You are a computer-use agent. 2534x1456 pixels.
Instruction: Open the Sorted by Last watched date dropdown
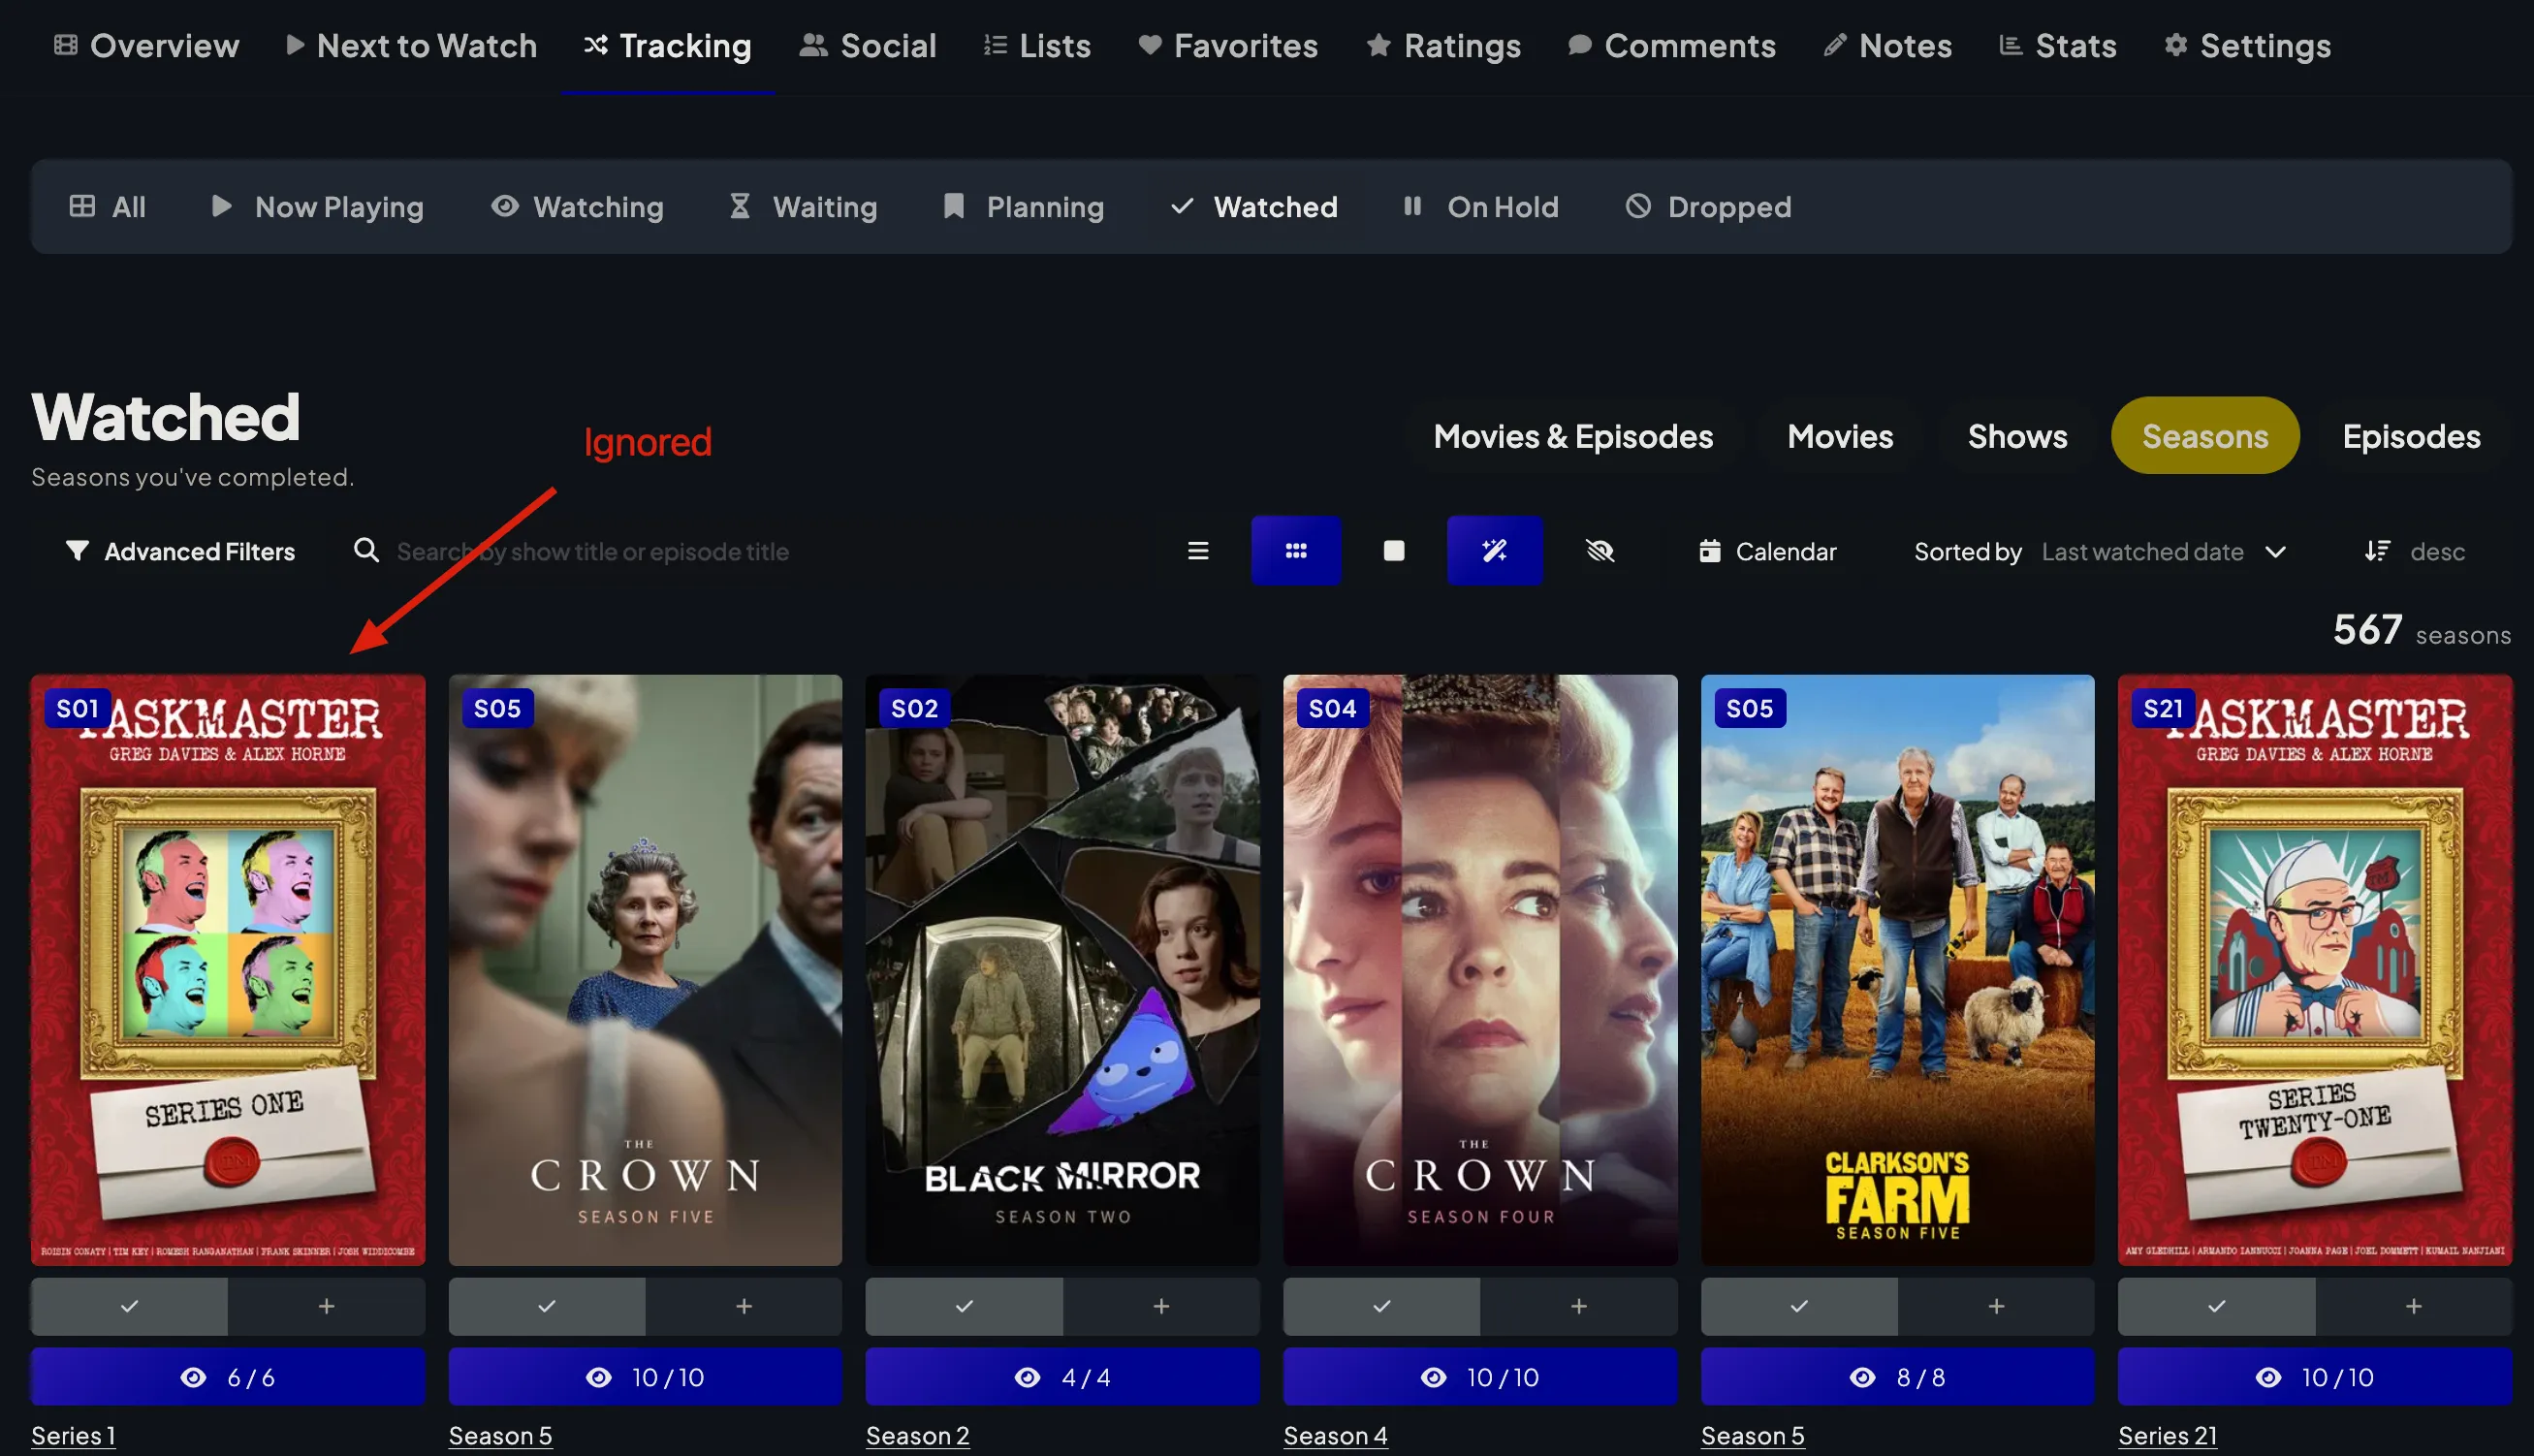coord(2100,552)
